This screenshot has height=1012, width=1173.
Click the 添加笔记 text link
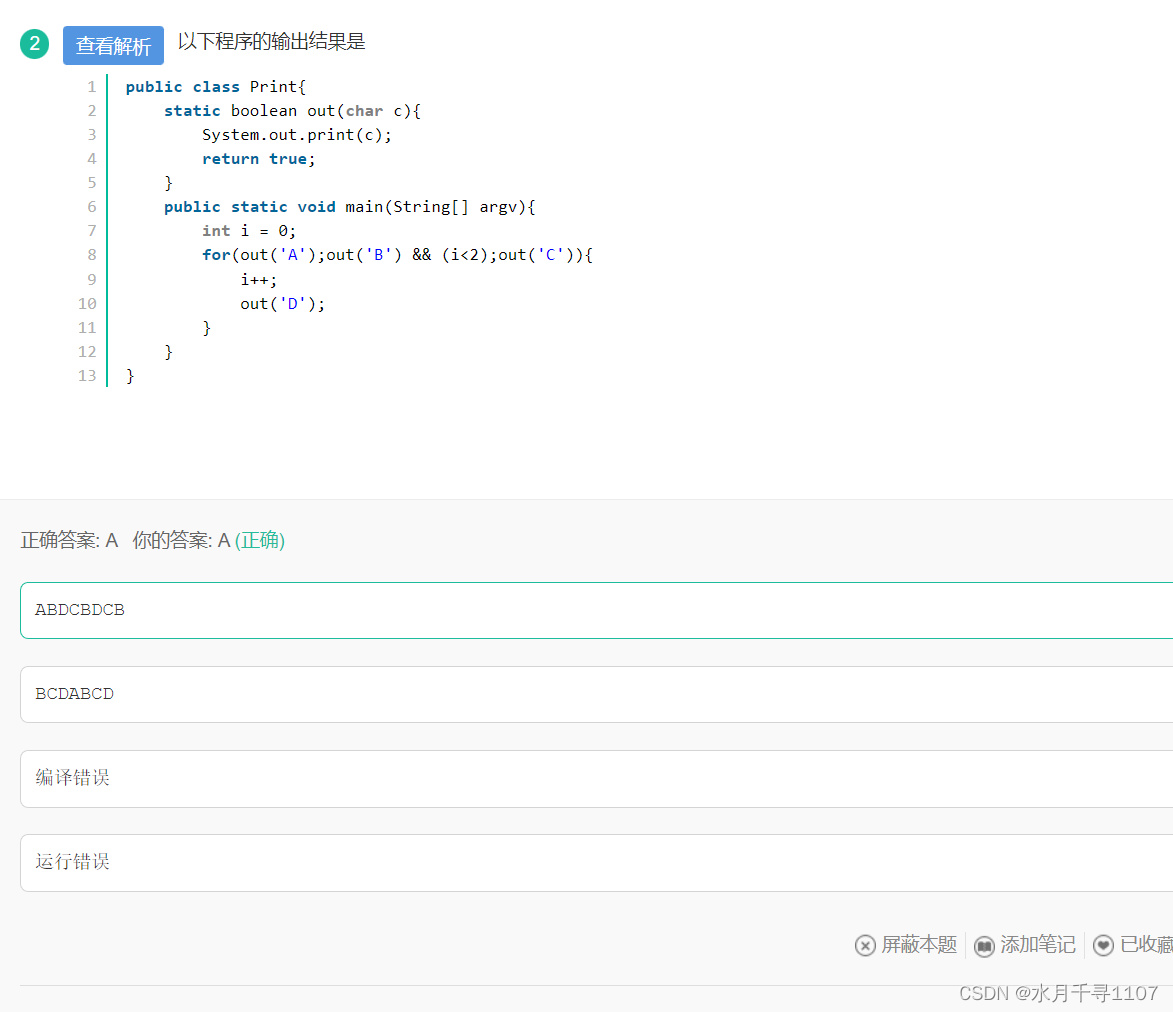1038,945
